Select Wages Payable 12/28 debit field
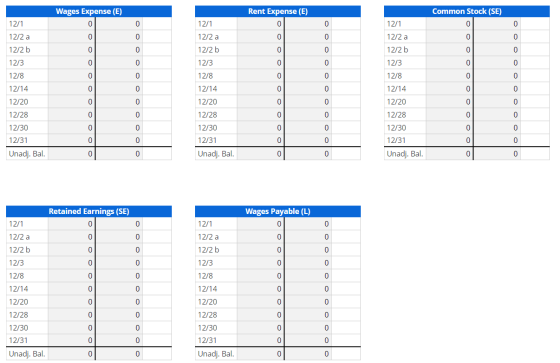560x363 pixels. click(x=260, y=315)
